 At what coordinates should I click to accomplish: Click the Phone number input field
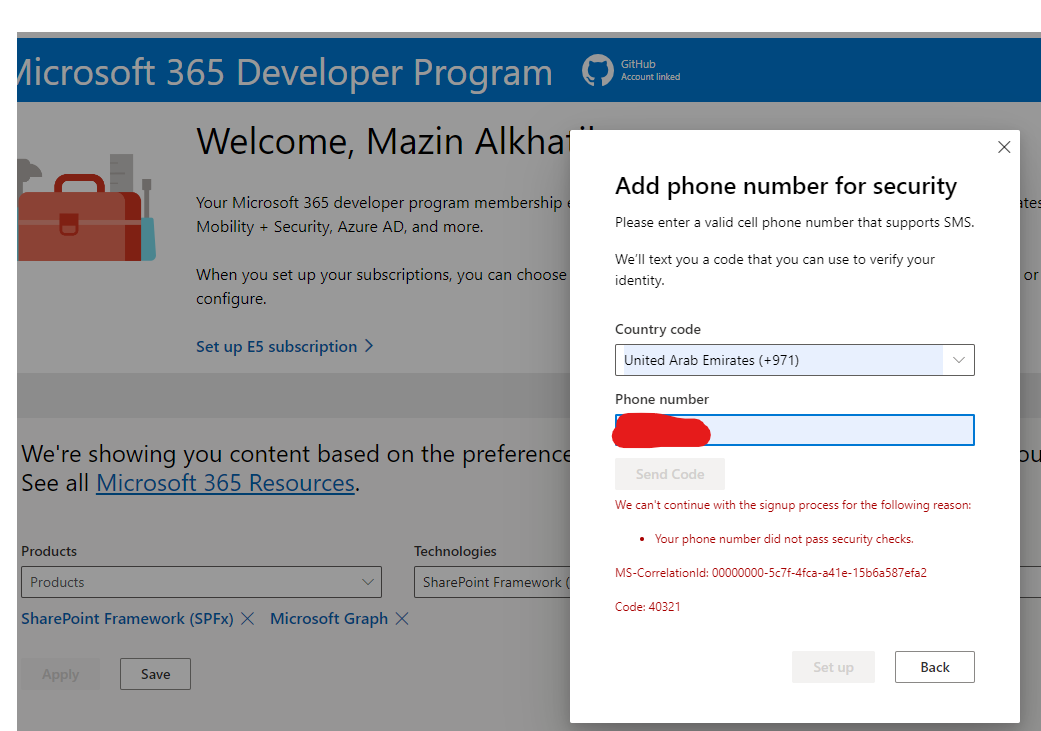794,430
